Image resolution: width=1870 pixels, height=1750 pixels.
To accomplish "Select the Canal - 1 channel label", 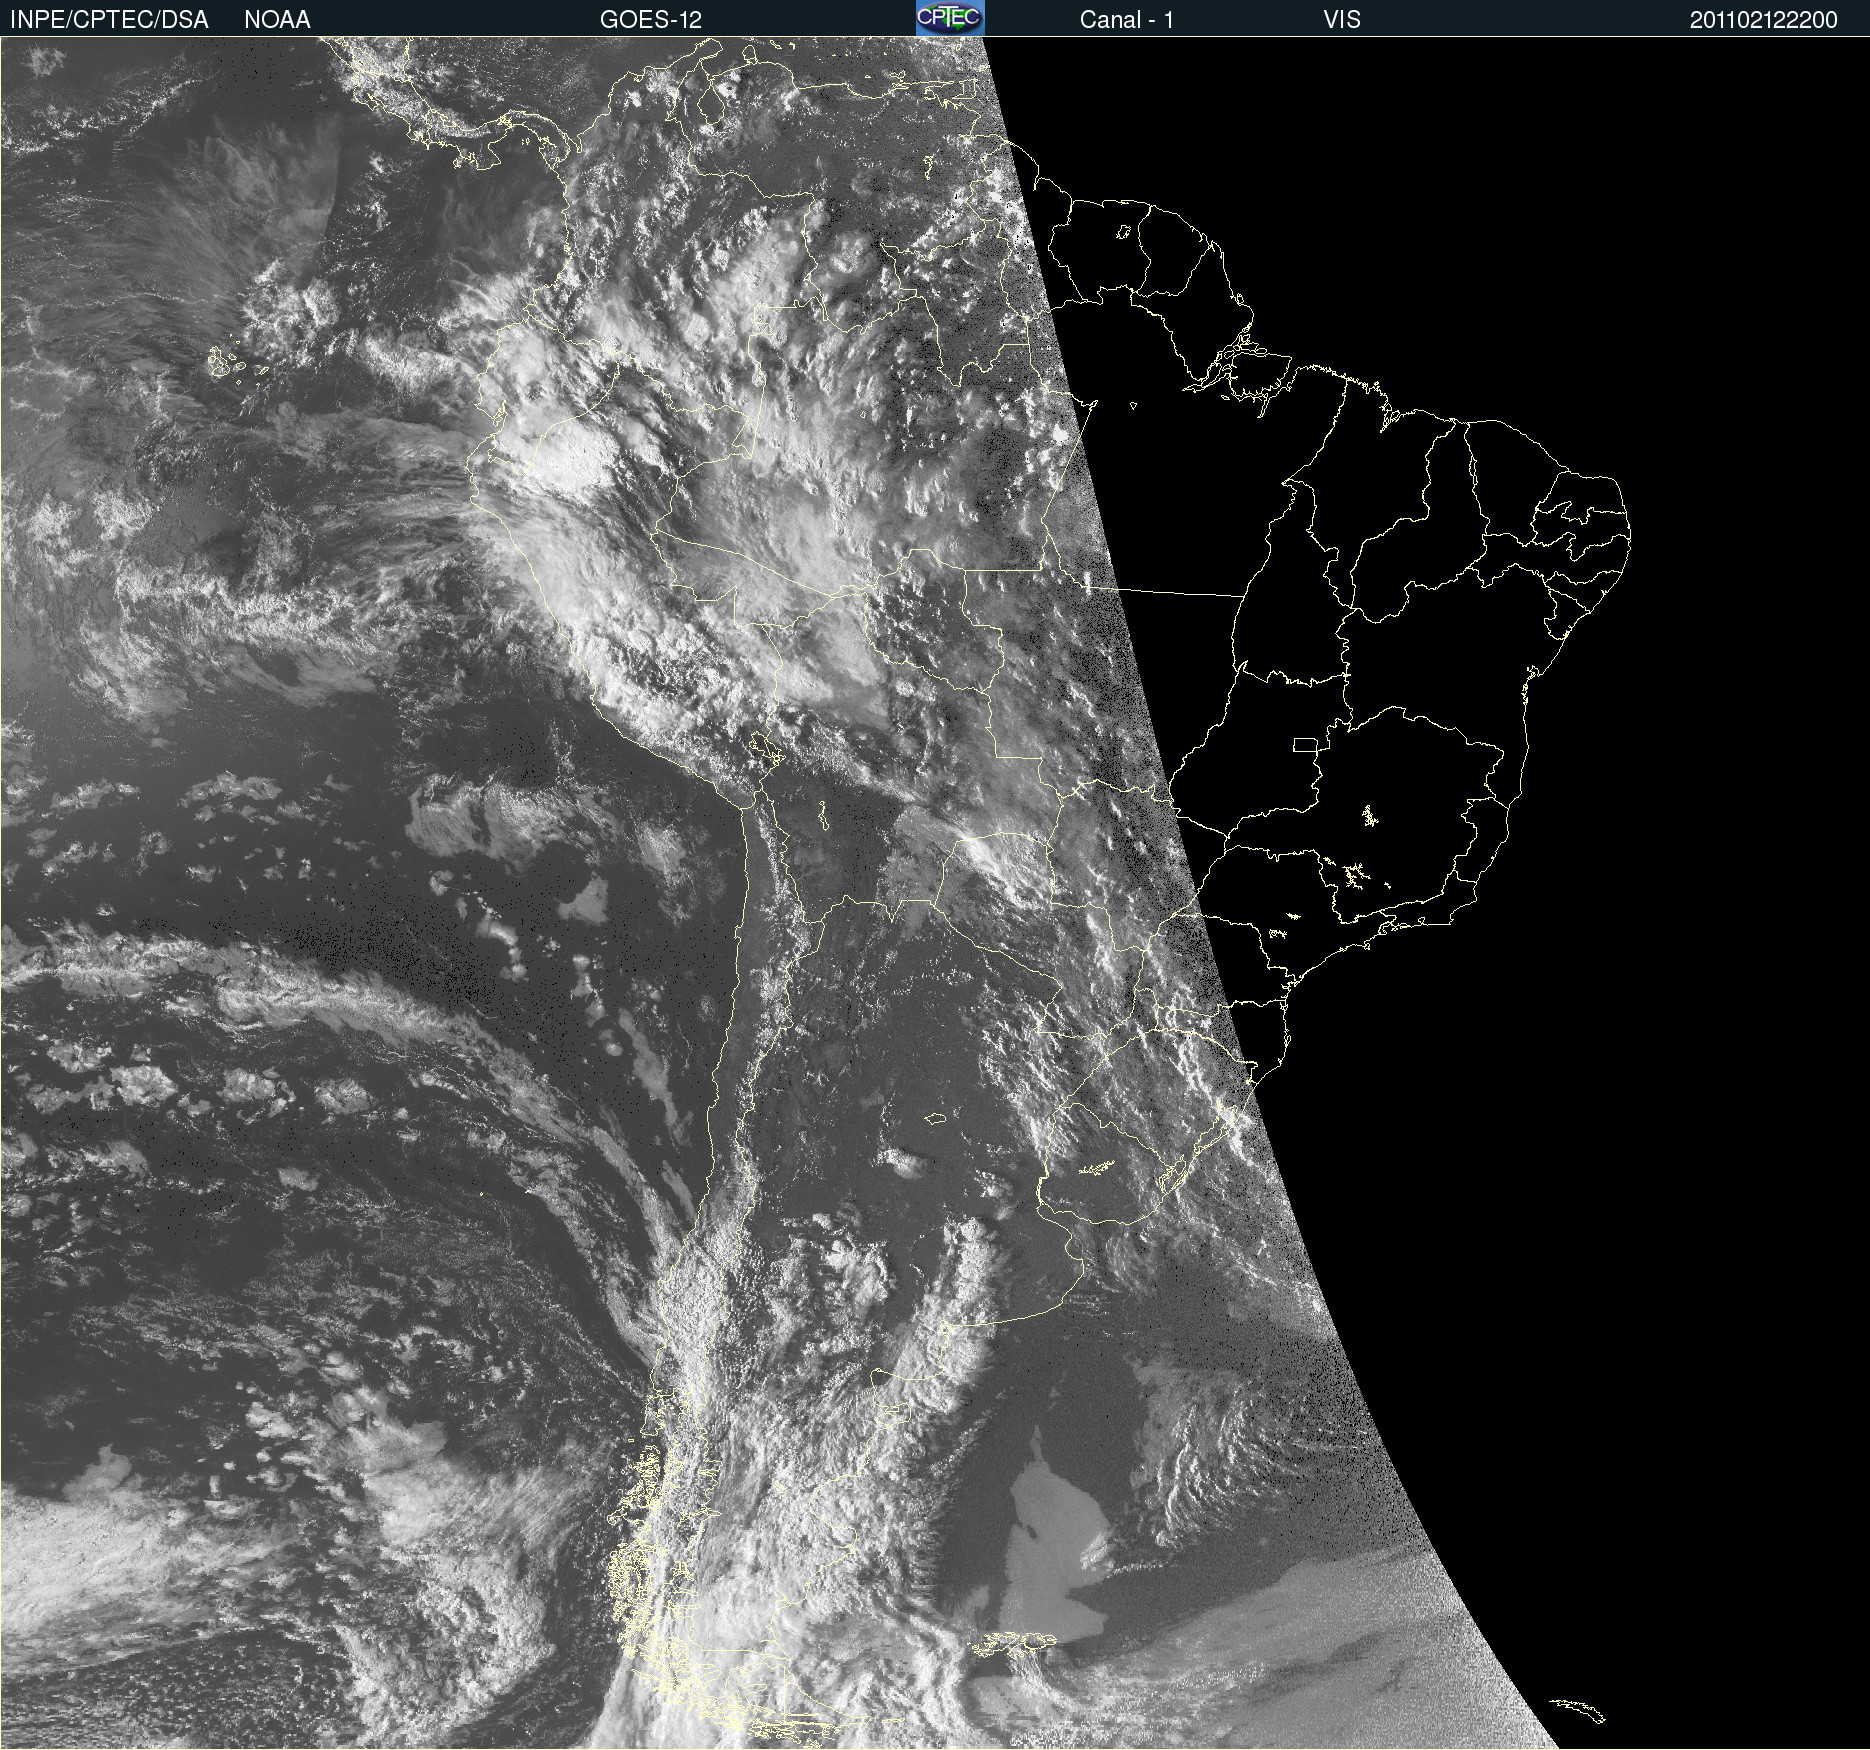I will click(1126, 20).
